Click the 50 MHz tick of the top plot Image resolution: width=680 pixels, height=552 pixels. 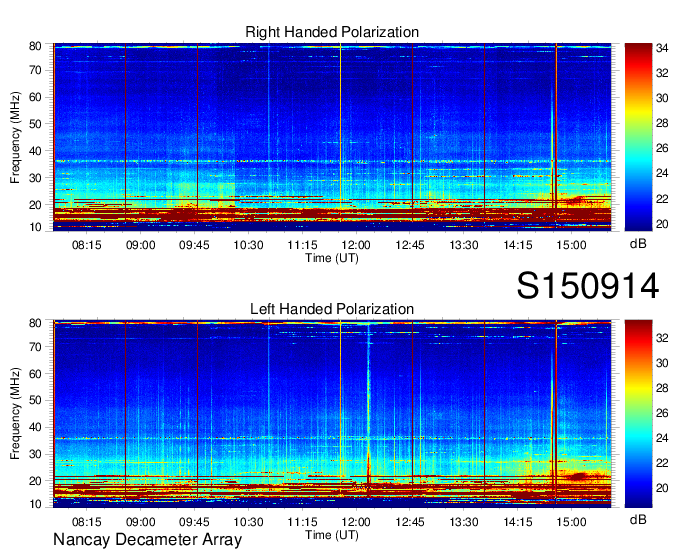tap(35, 124)
